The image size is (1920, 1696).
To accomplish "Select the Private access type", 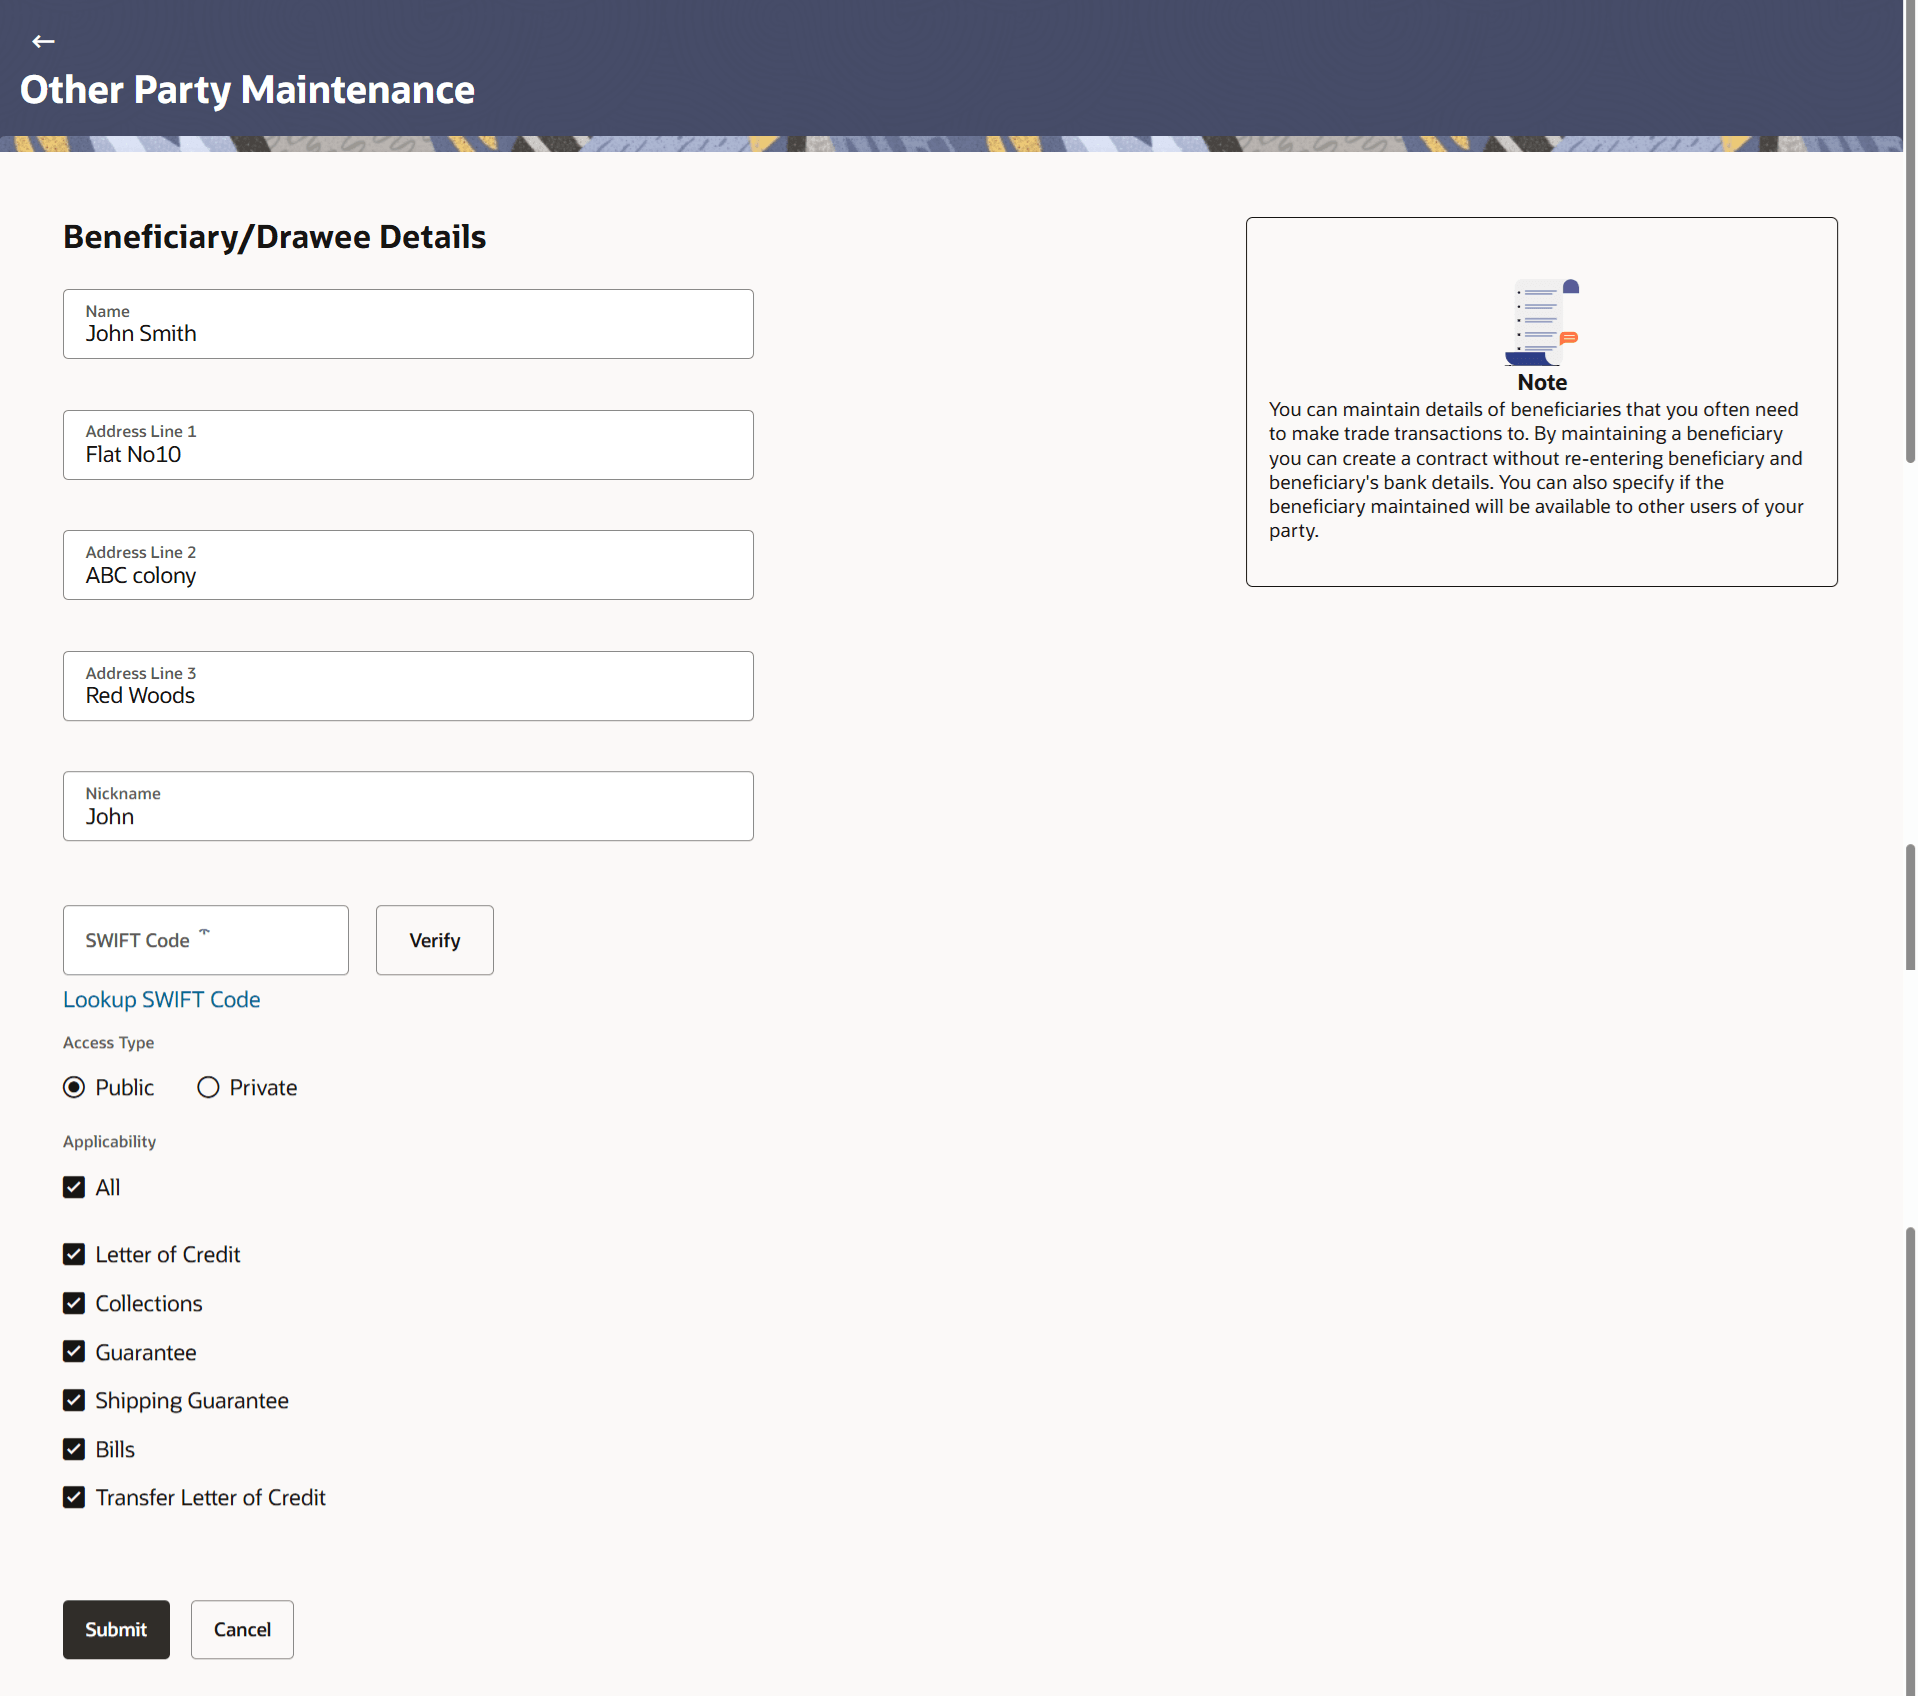I will tap(208, 1087).
